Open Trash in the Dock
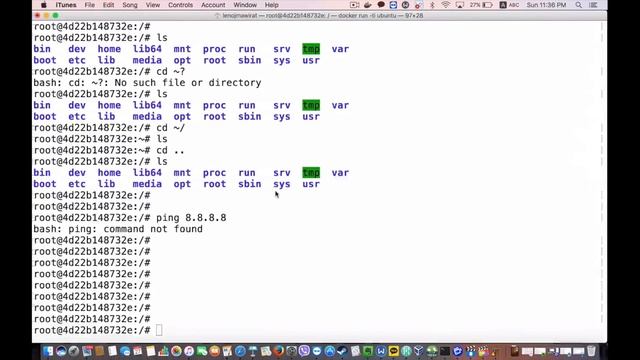640x360 pixels. click(x=591, y=351)
